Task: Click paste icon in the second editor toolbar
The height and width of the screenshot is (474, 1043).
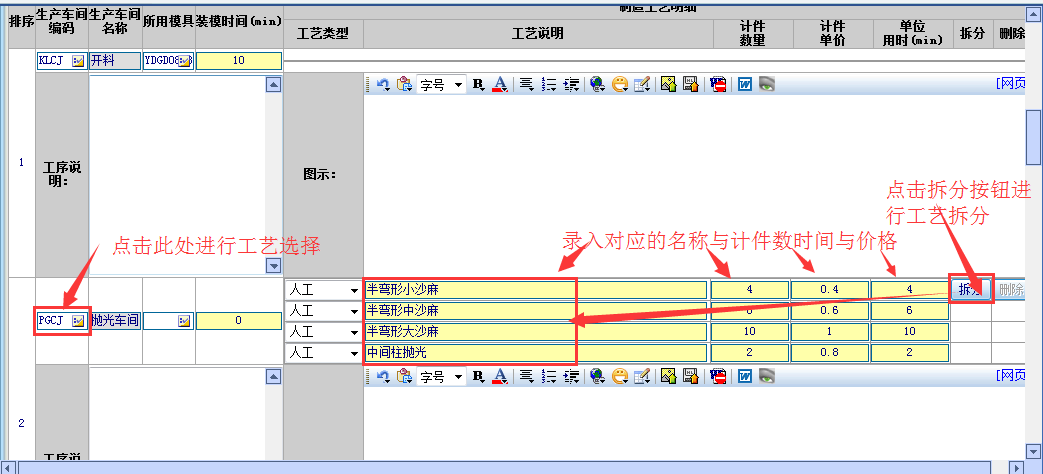Action: [404, 377]
